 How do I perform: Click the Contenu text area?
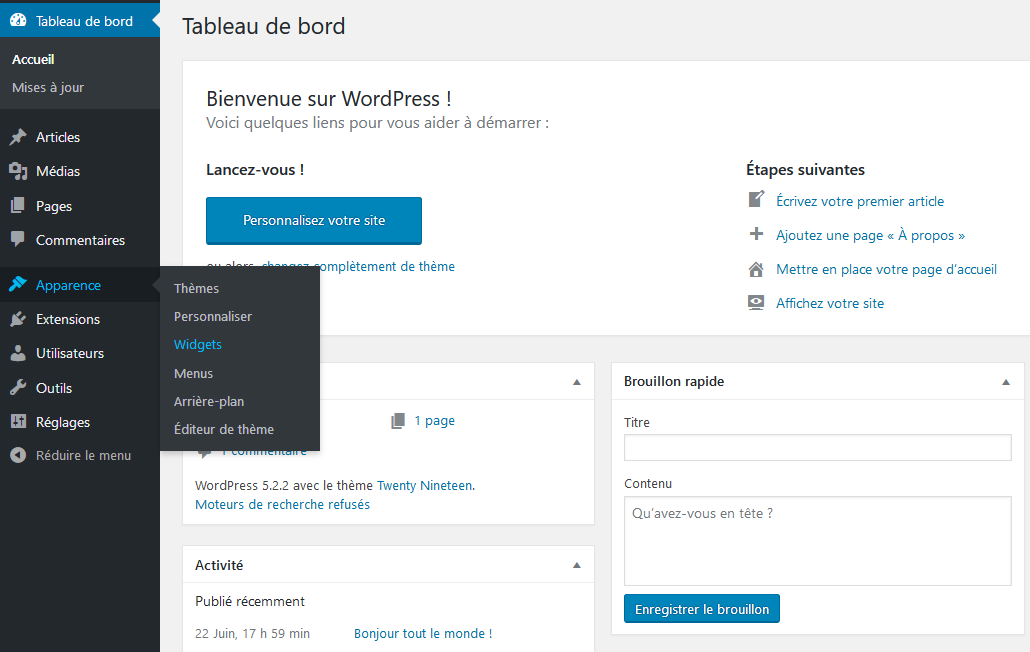817,540
